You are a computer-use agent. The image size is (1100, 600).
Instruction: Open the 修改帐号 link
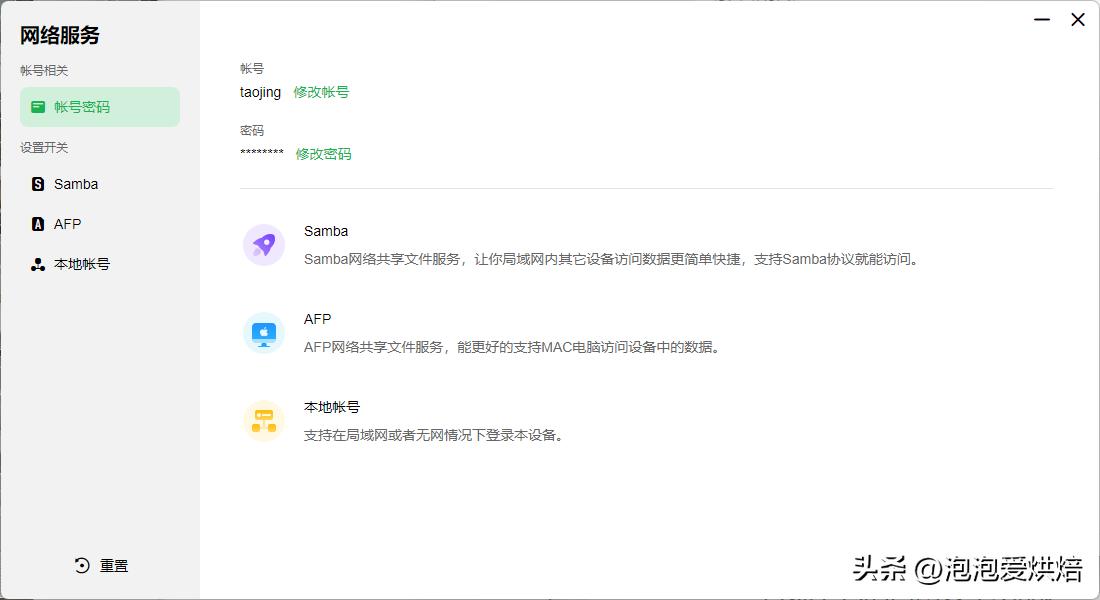tap(323, 91)
